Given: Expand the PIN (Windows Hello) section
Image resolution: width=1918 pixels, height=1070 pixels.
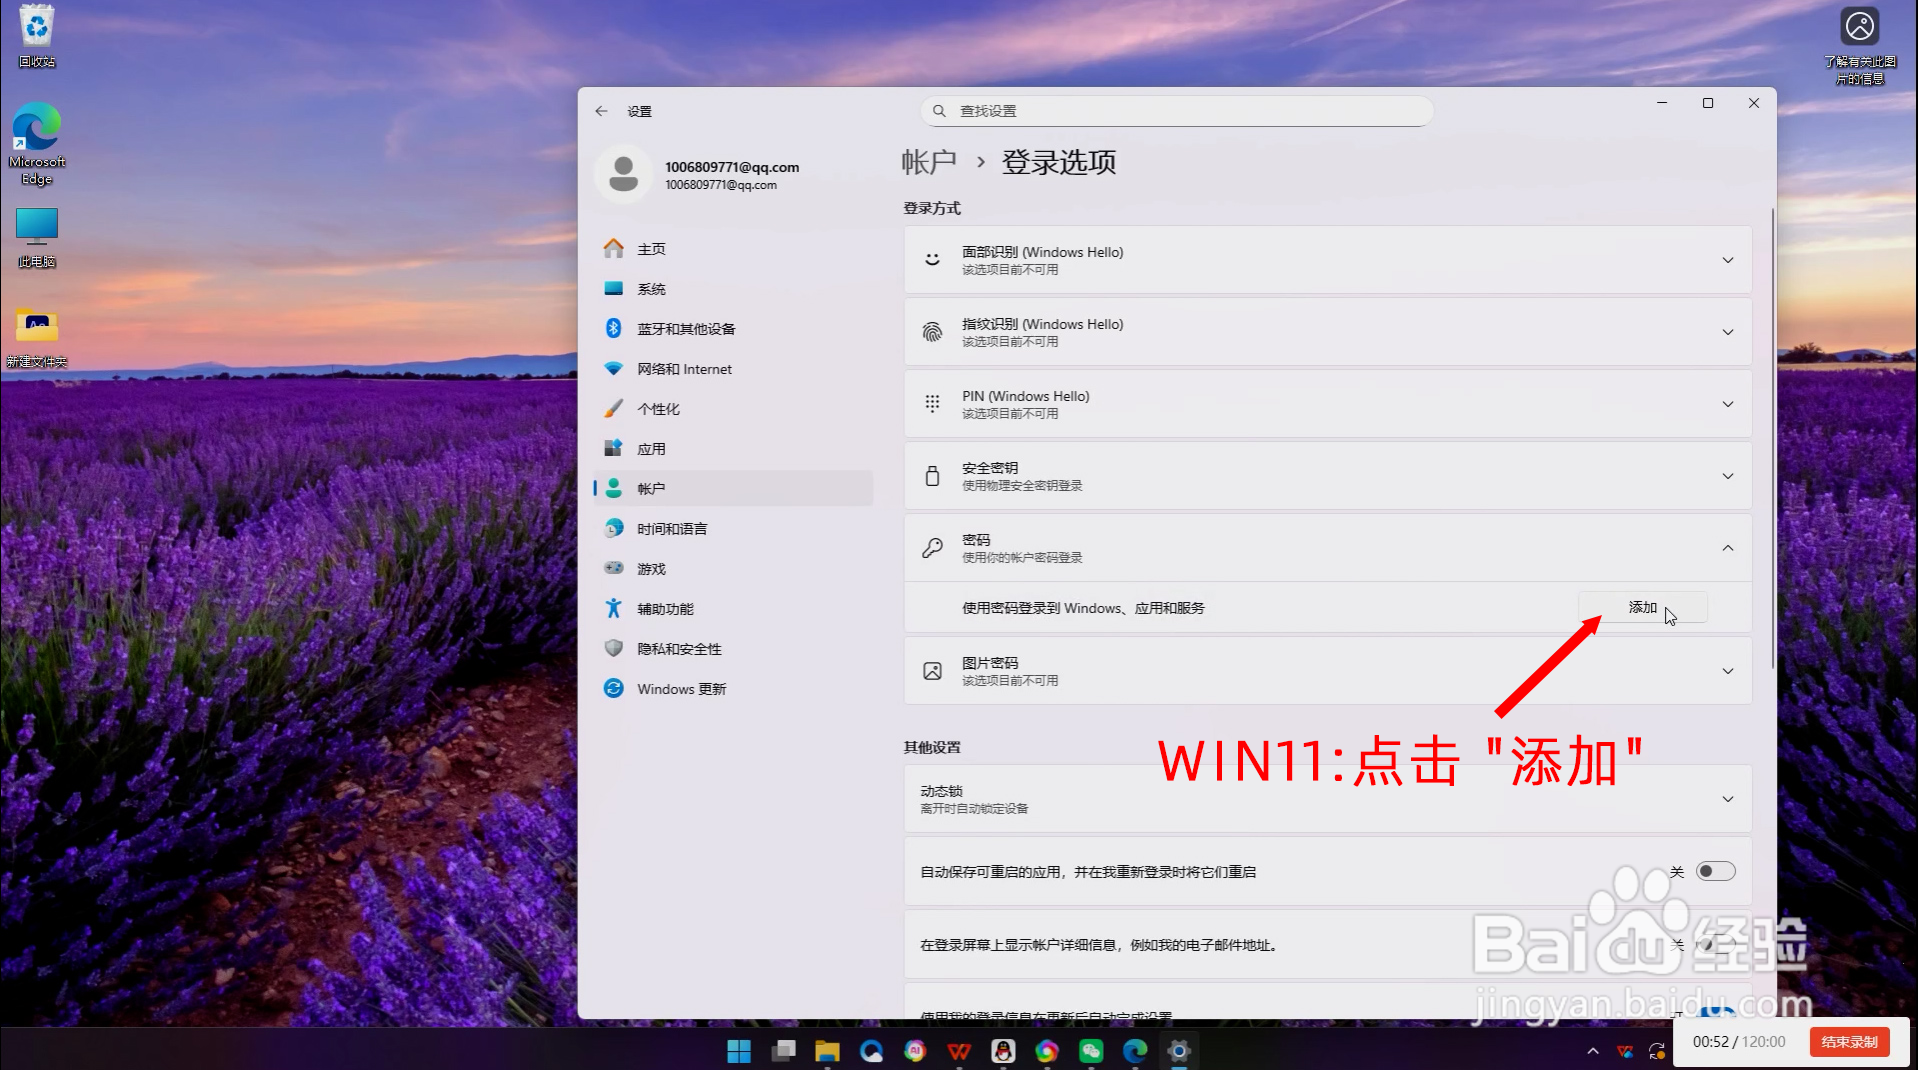Looking at the screenshot, I should pos(1728,404).
